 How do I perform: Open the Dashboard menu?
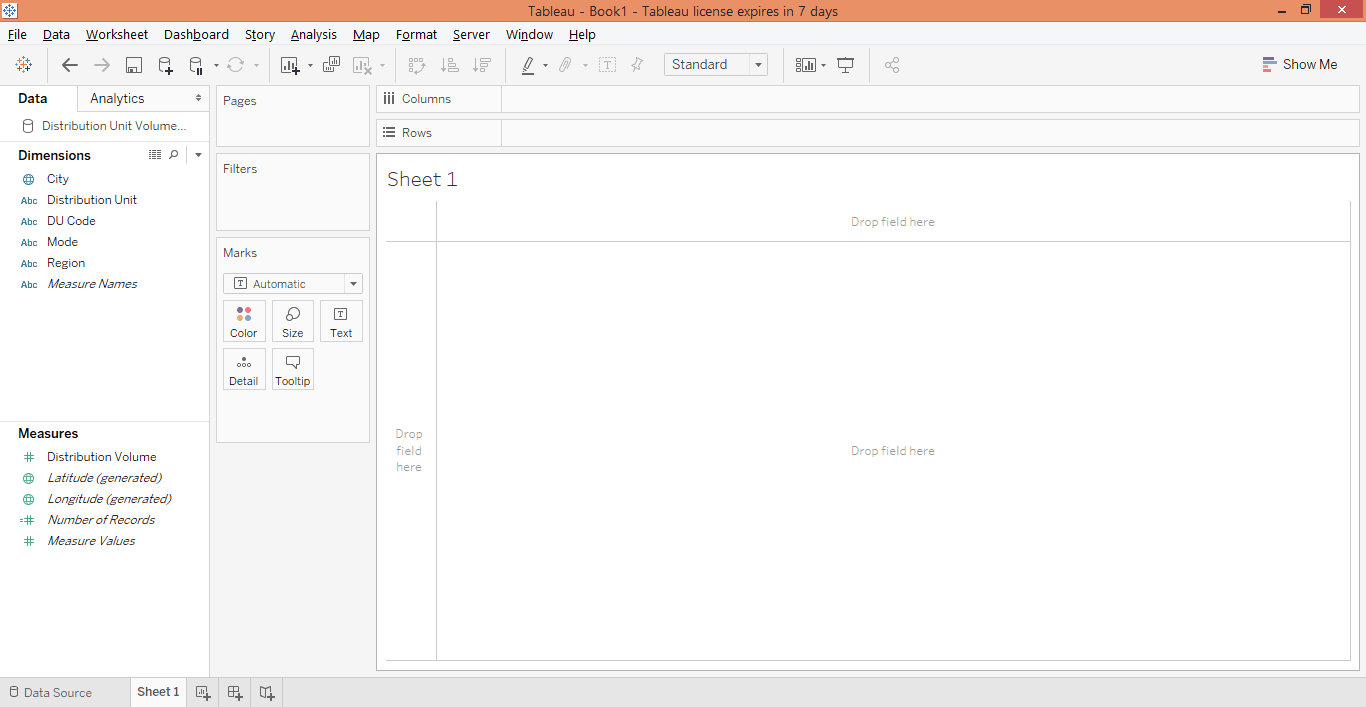click(196, 34)
